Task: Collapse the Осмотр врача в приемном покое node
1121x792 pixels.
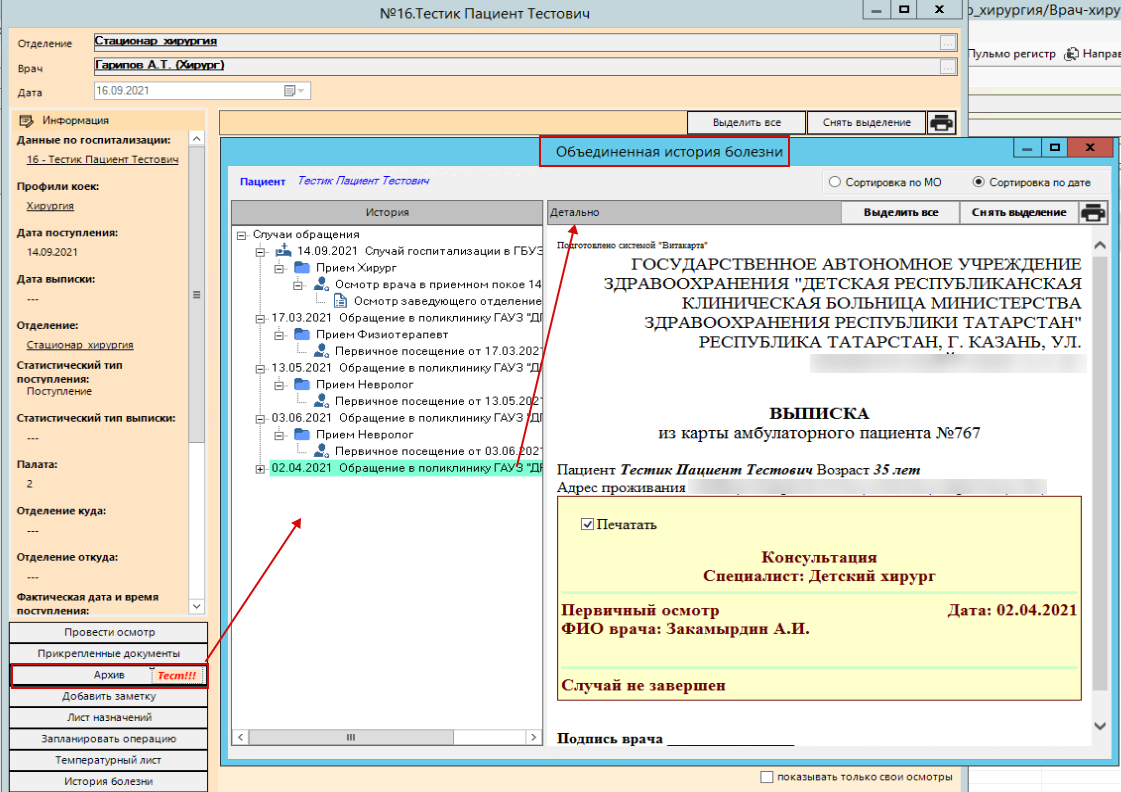Action: point(298,285)
